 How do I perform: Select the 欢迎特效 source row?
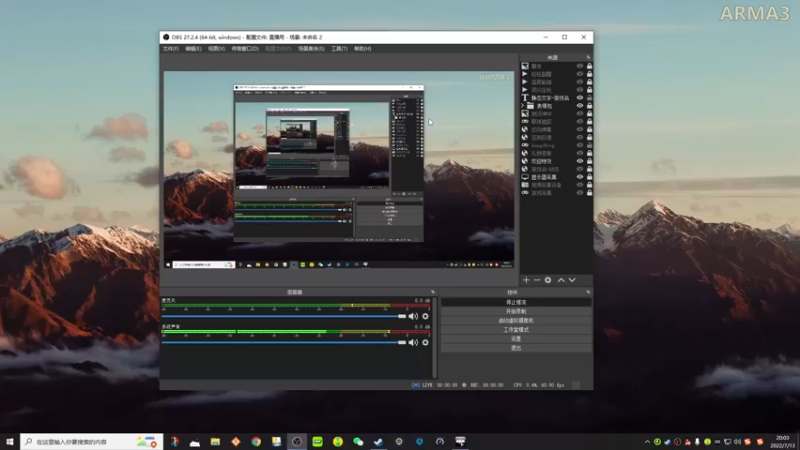tap(556, 161)
